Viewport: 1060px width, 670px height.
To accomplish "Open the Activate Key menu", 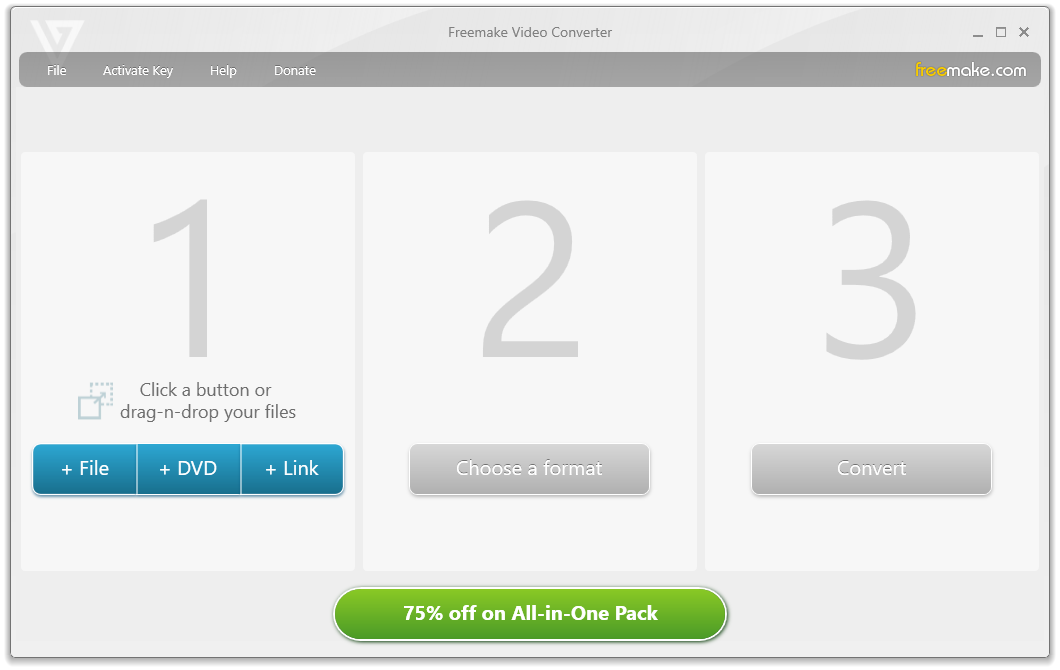I will (x=138, y=70).
